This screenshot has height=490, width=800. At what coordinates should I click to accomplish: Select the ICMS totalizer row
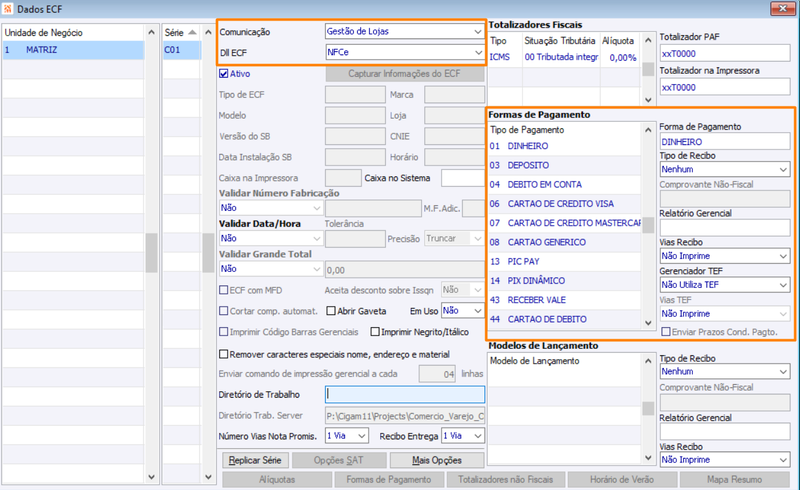(x=564, y=57)
